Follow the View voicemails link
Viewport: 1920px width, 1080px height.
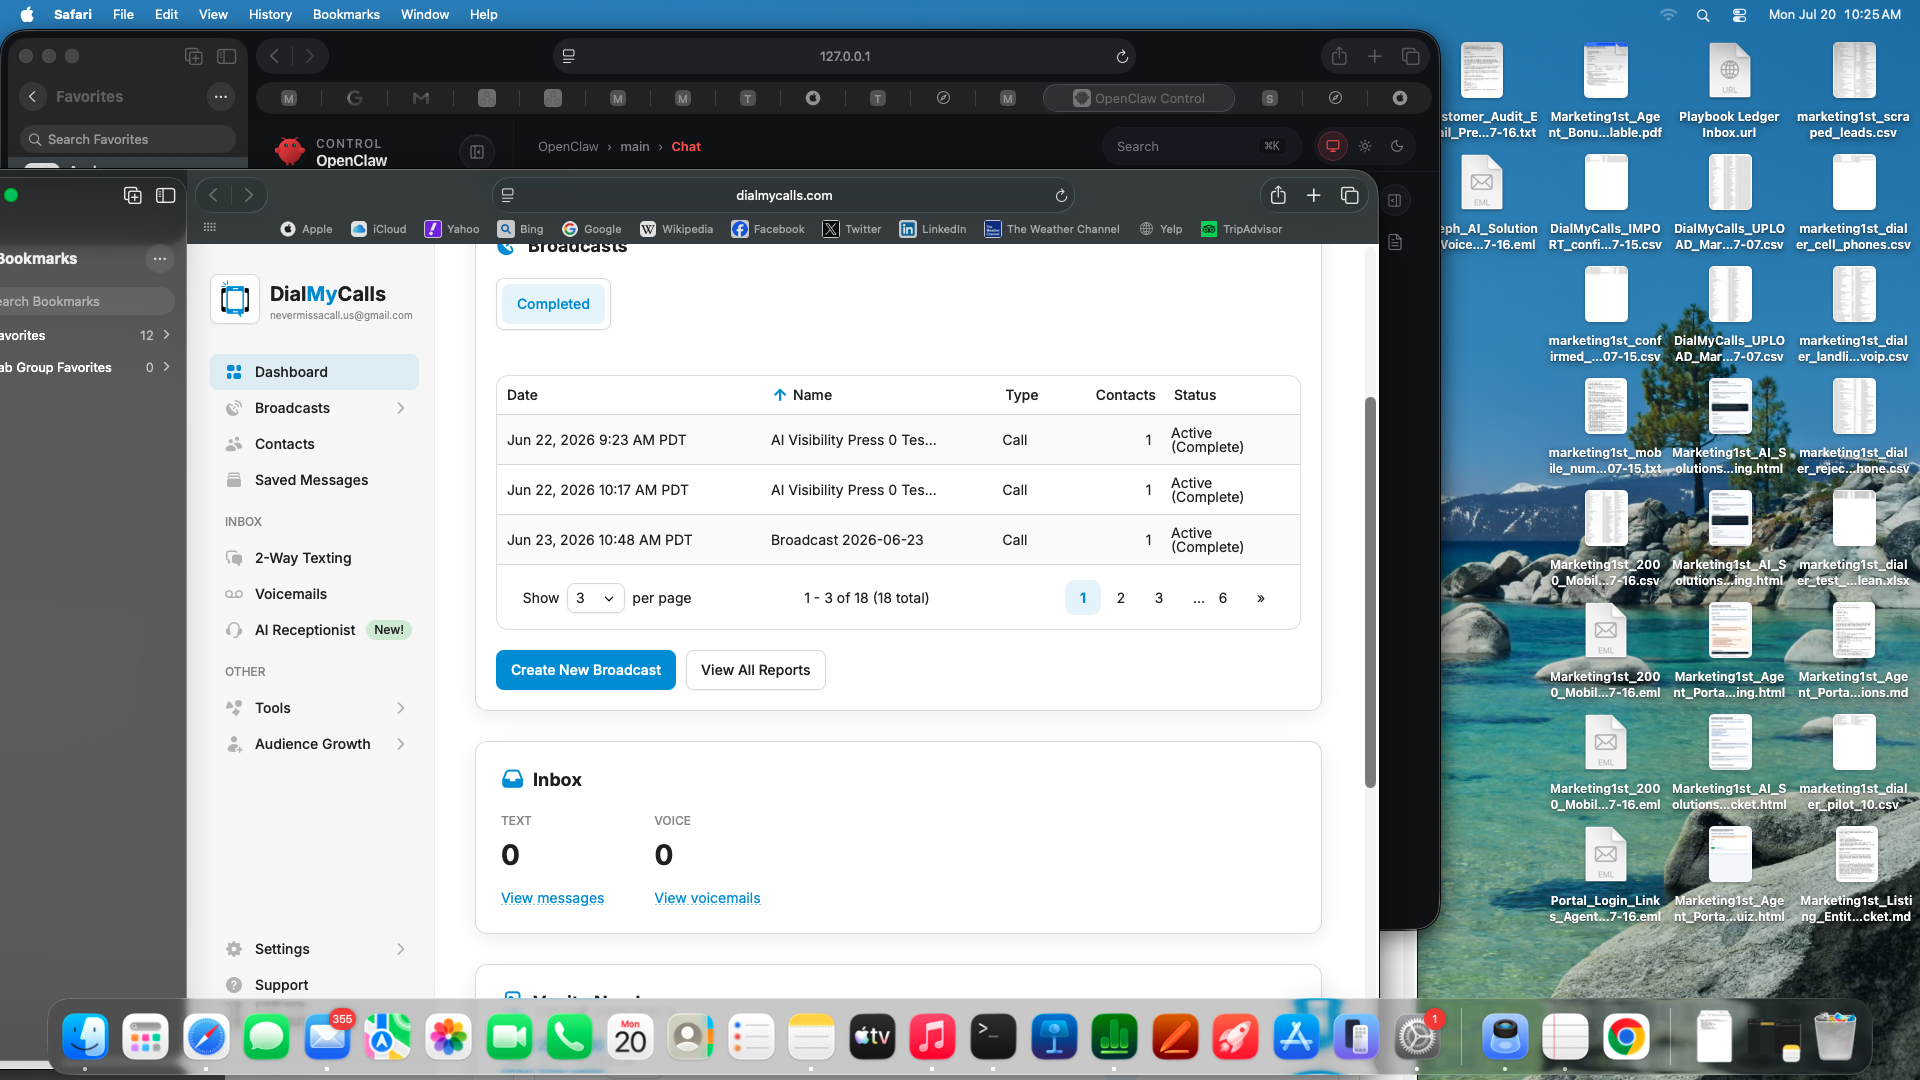coord(707,898)
